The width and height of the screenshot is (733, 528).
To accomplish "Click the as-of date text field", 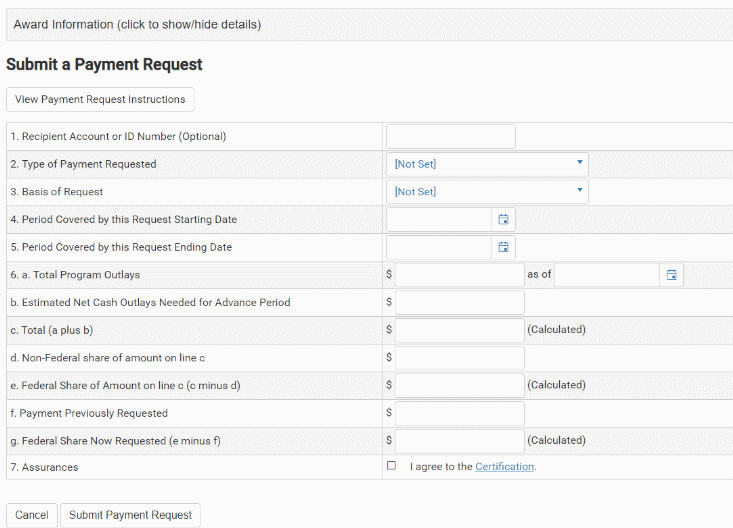I will point(606,274).
